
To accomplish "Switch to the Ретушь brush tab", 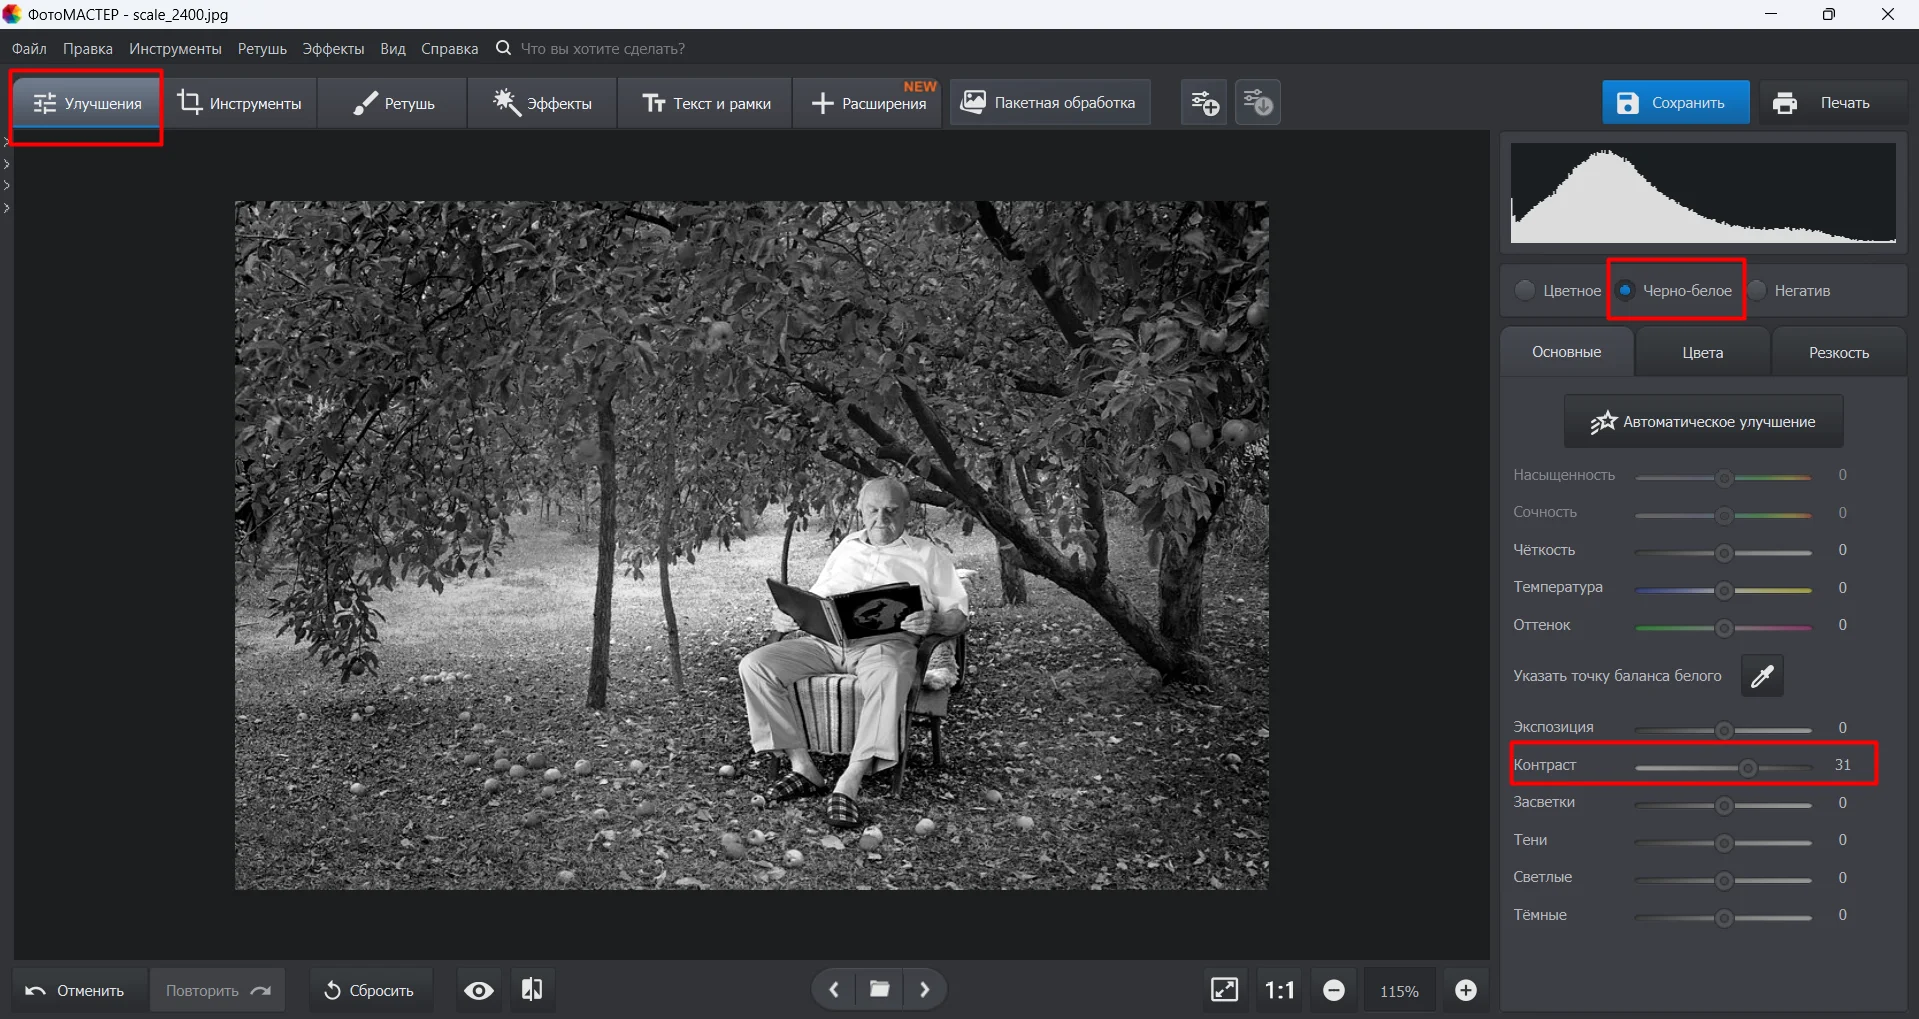I will pos(393,104).
